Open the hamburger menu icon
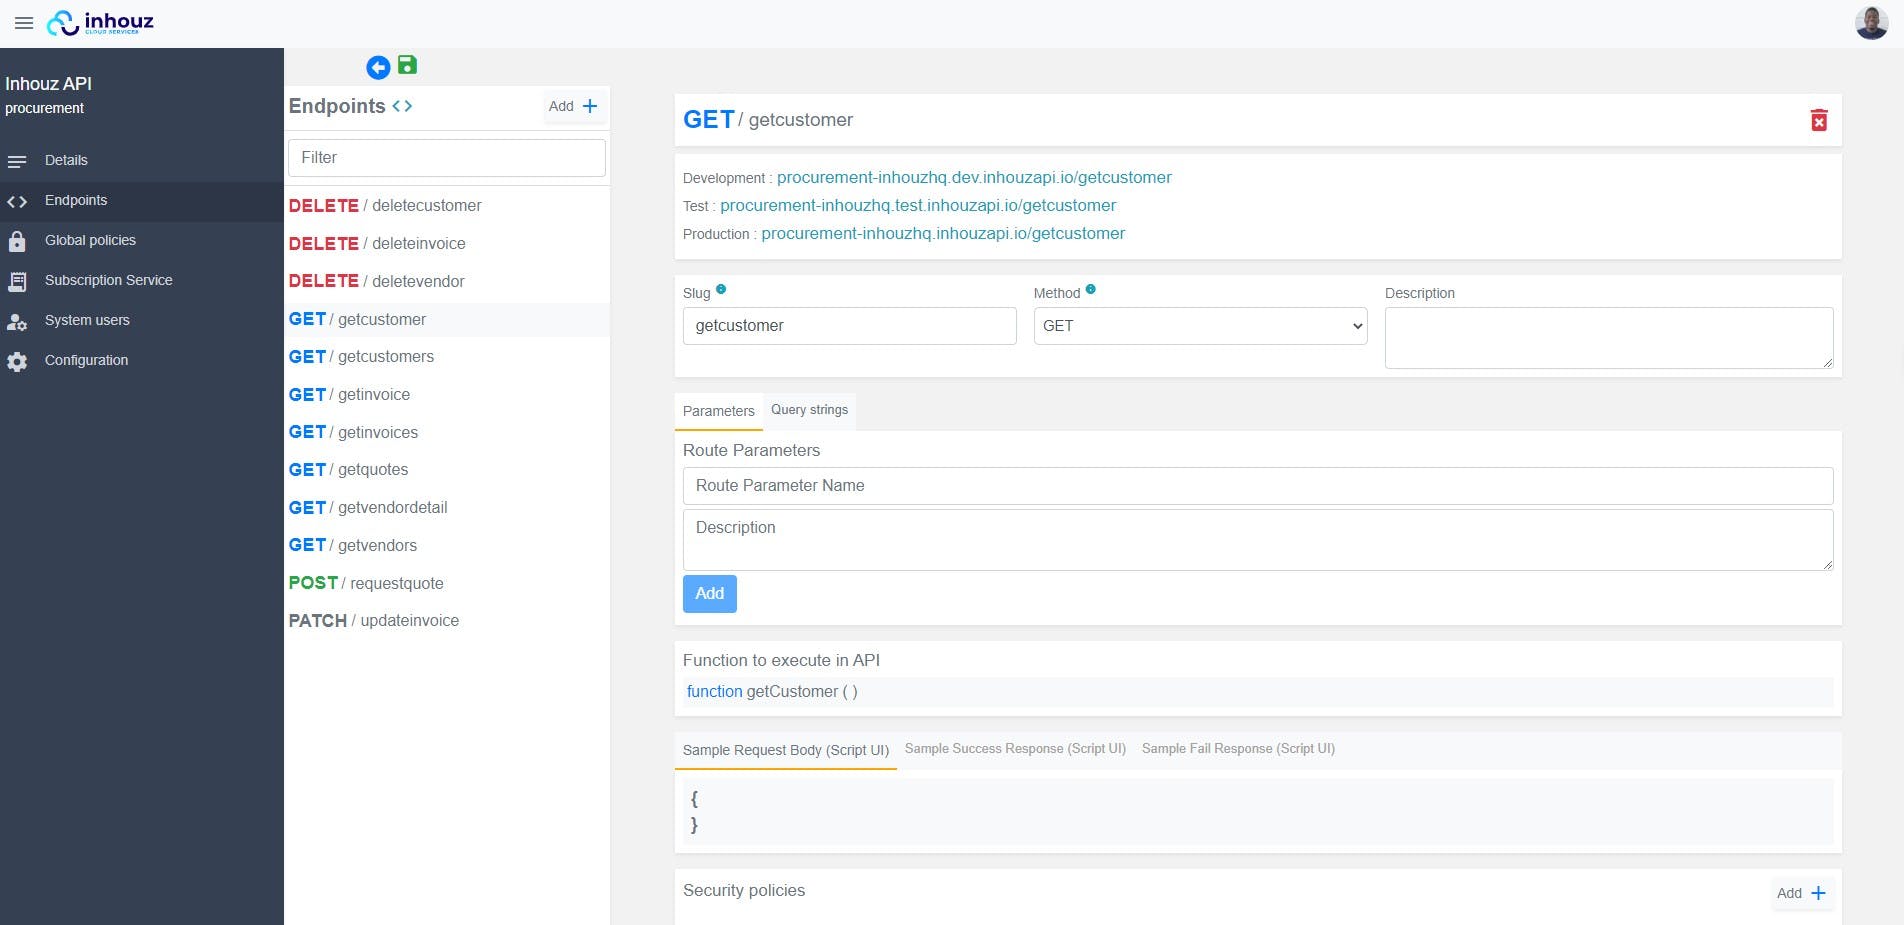1904x925 pixels. coord(24,23)
